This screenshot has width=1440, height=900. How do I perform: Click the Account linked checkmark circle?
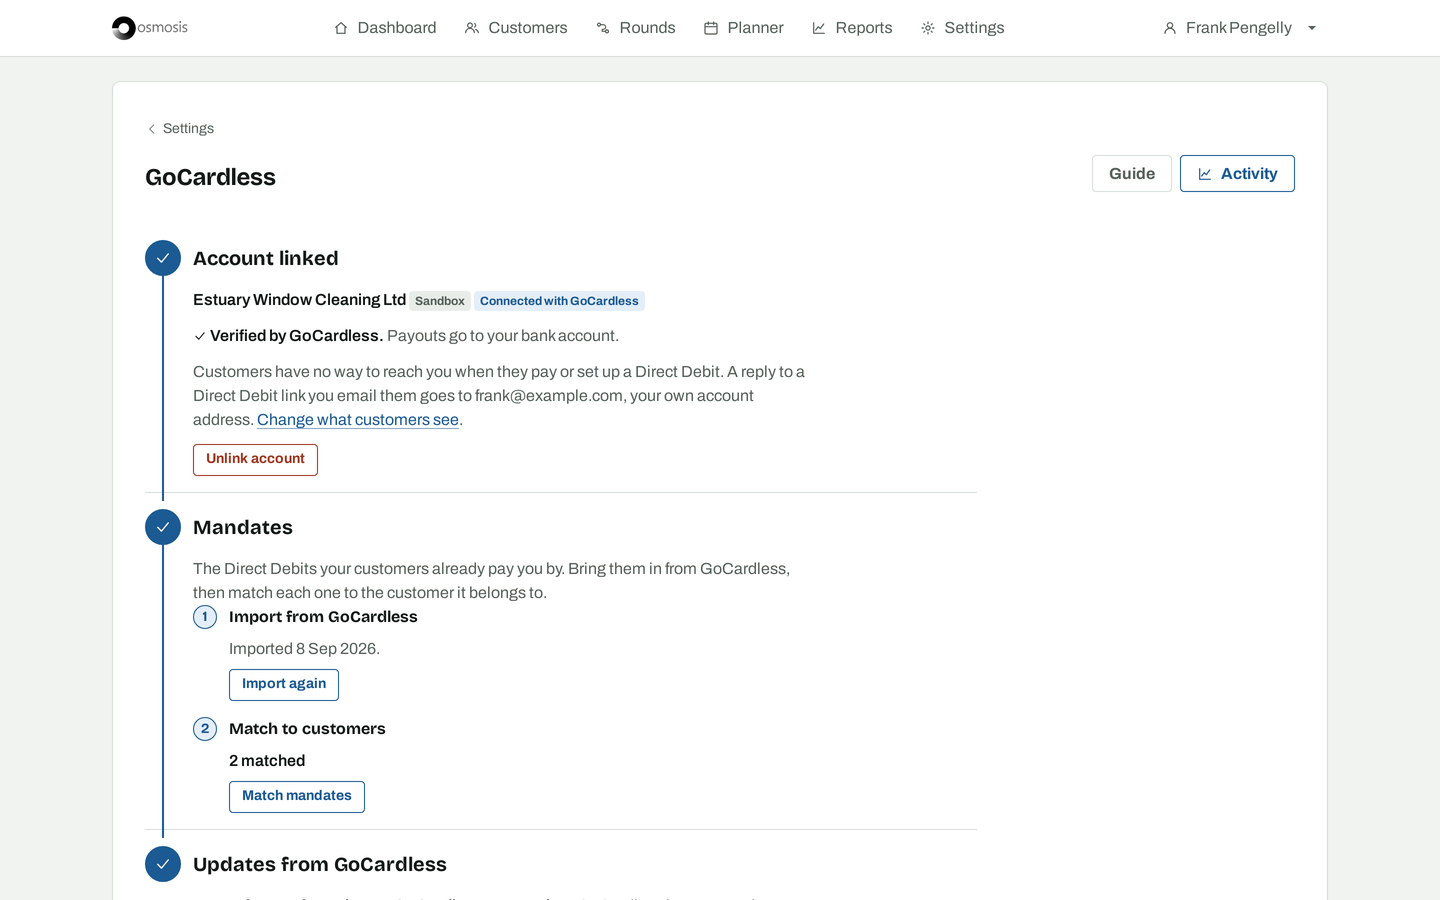point(163,258)
